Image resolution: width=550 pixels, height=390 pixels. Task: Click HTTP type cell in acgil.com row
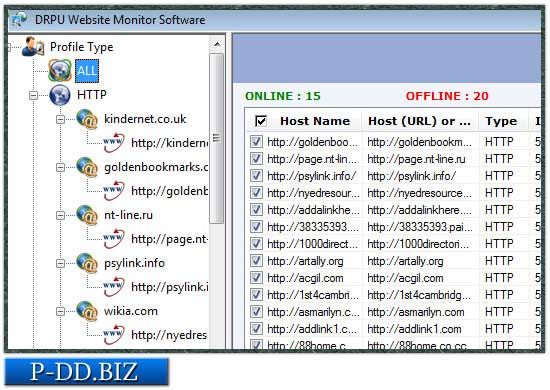(499, 278)
